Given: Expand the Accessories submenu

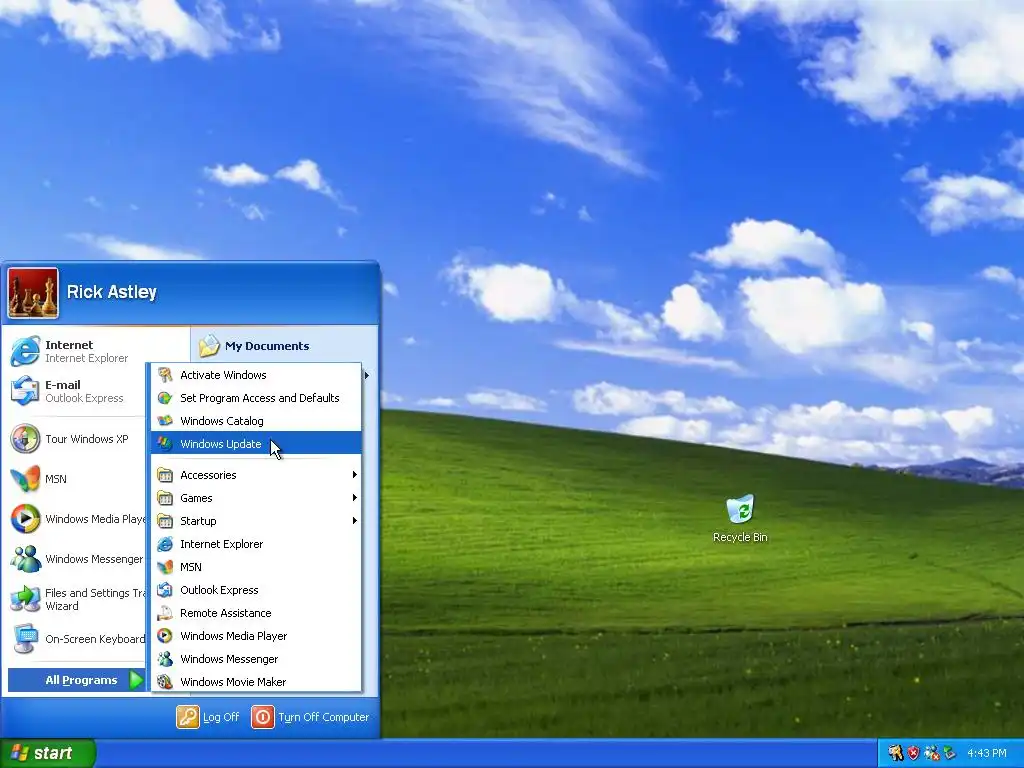Looking at the screenshot, I should [x=256, y=475].
